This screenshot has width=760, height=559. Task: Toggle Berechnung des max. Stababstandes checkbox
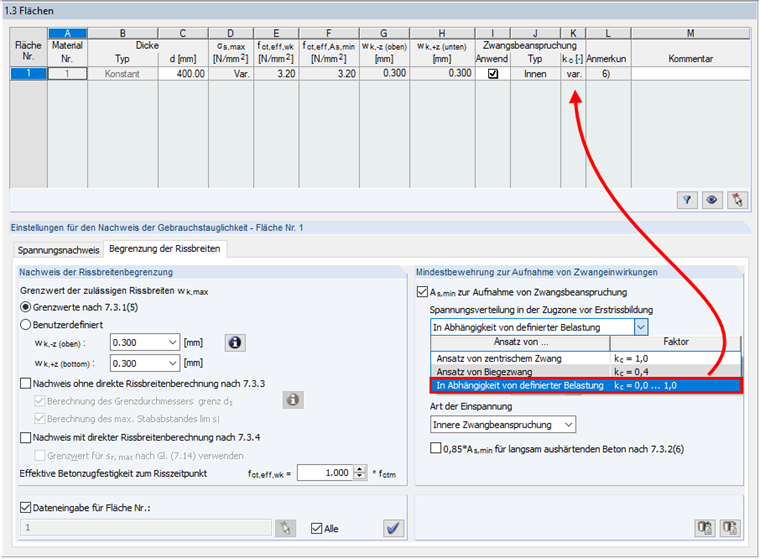coord(40,418)
